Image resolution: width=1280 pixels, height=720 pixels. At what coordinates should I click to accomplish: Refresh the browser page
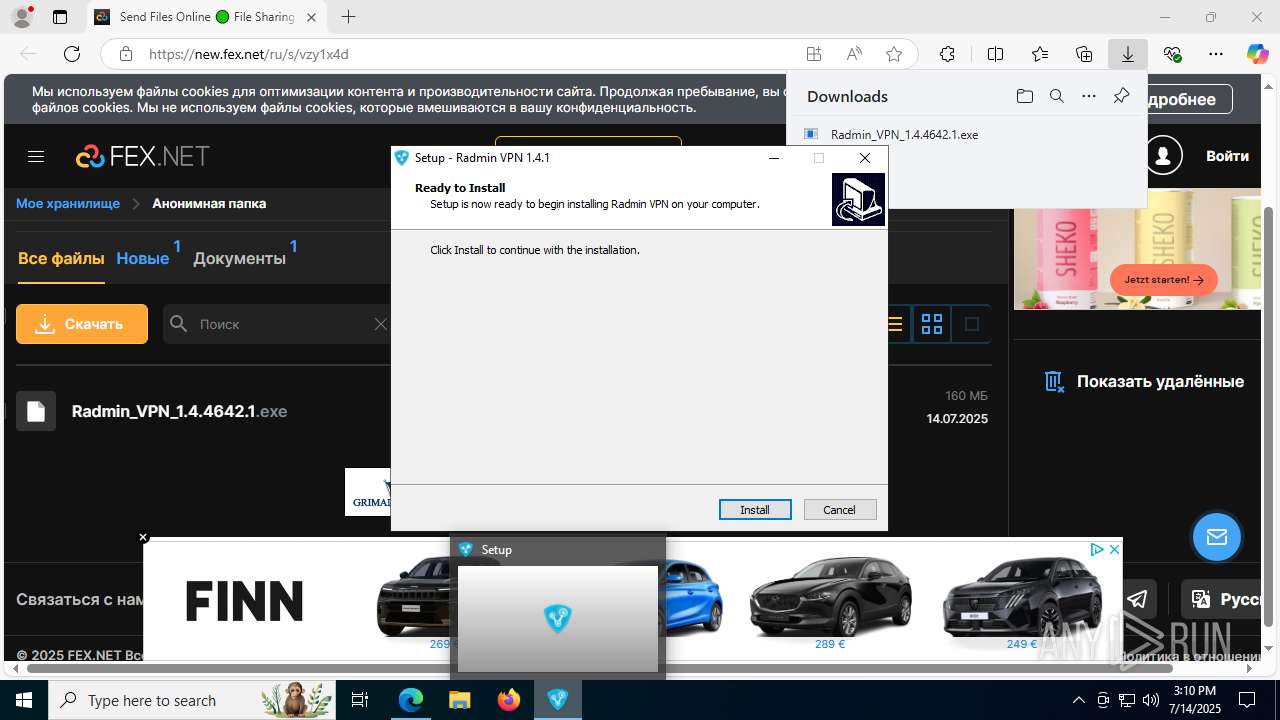[x=71, y=54]
